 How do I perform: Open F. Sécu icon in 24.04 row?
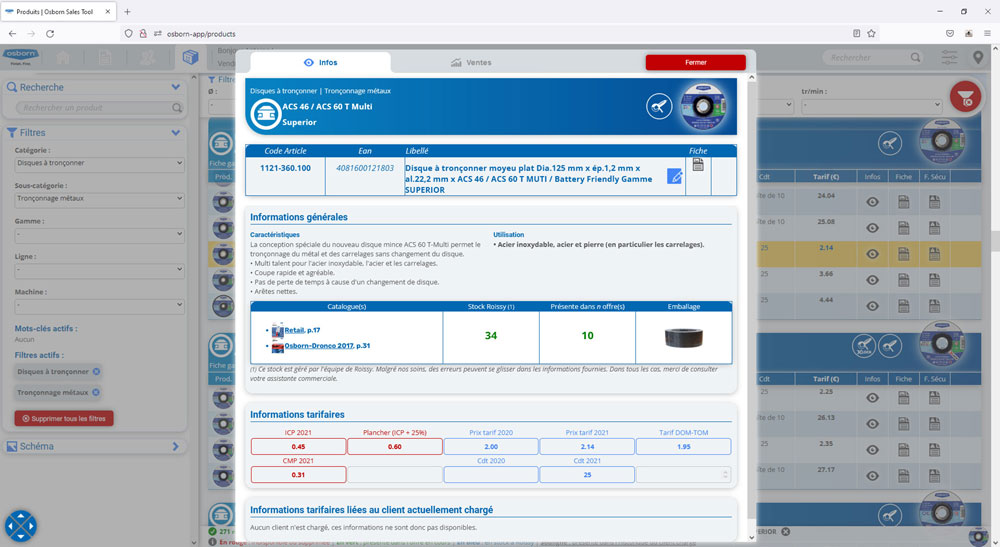click(934, 202)
